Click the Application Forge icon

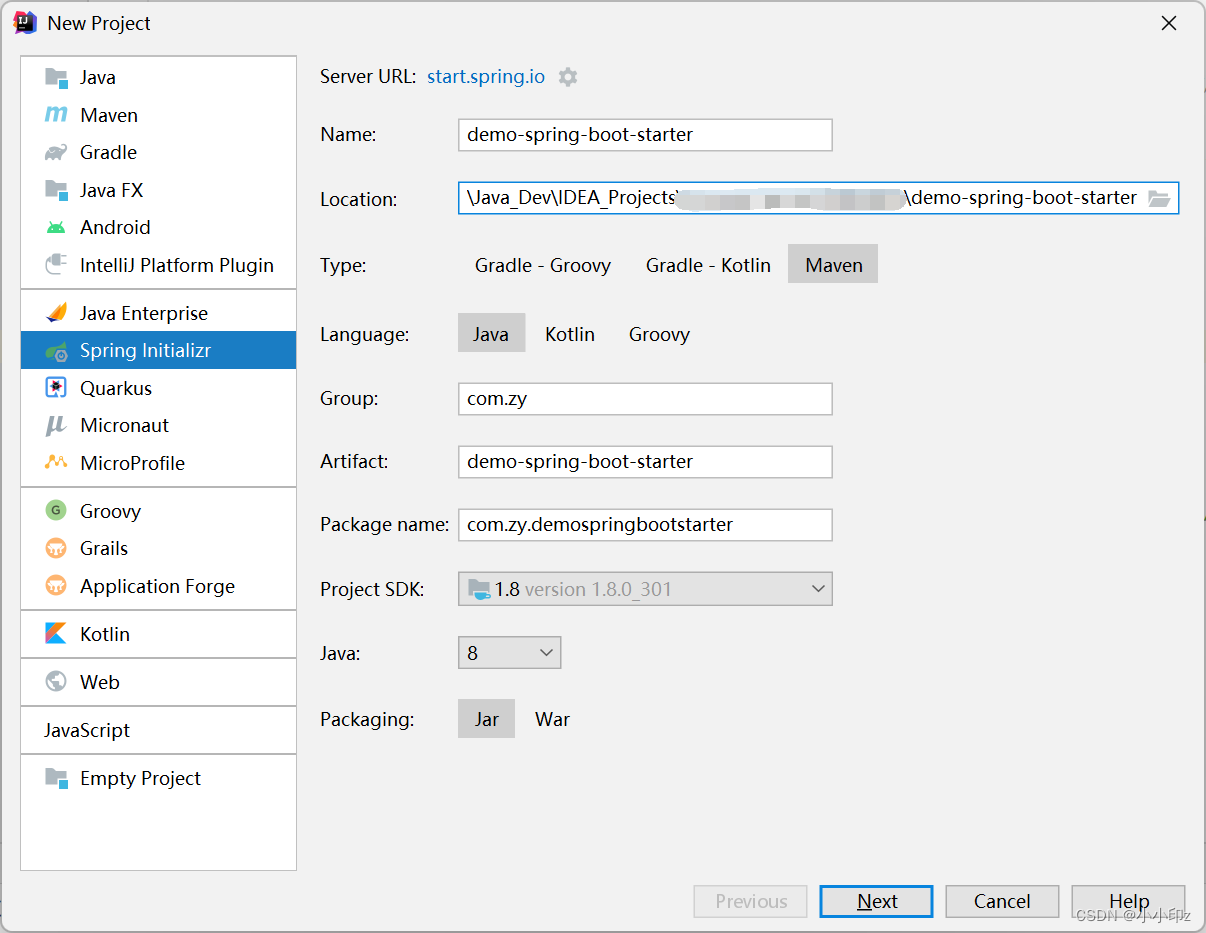[x=56, y=586]
